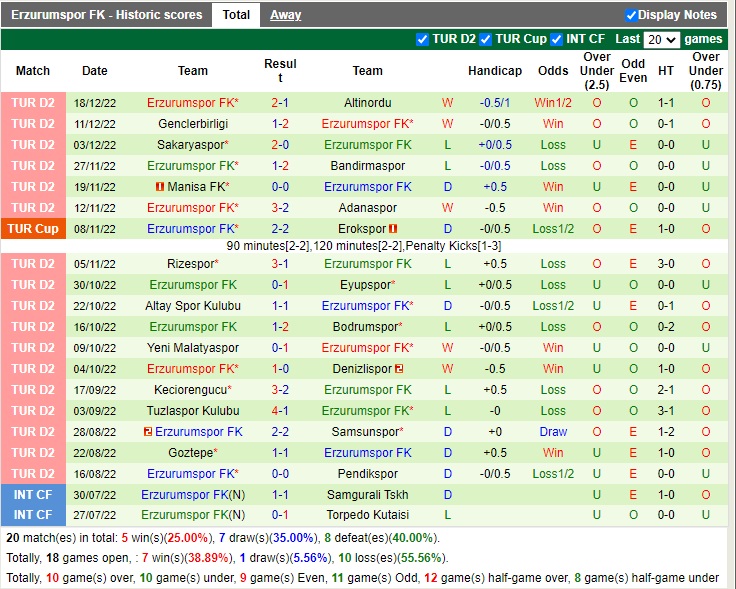Click red card icon beside Manisa FK

coord(160,187)
